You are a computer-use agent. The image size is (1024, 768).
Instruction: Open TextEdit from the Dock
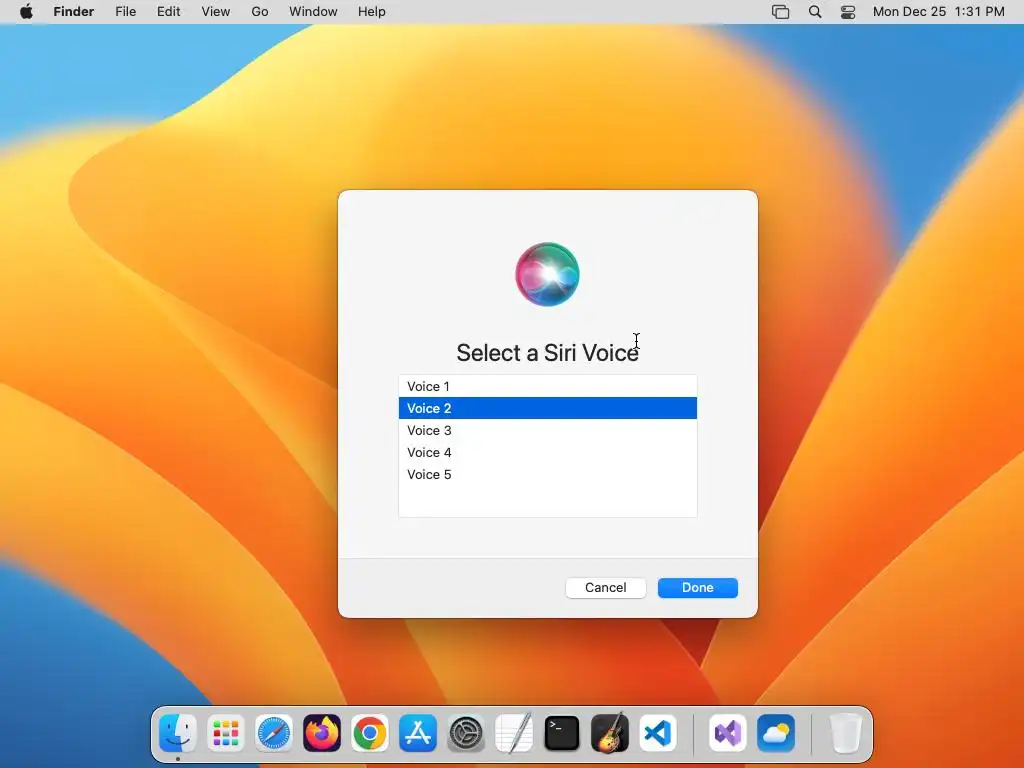(x=514, y=733)
